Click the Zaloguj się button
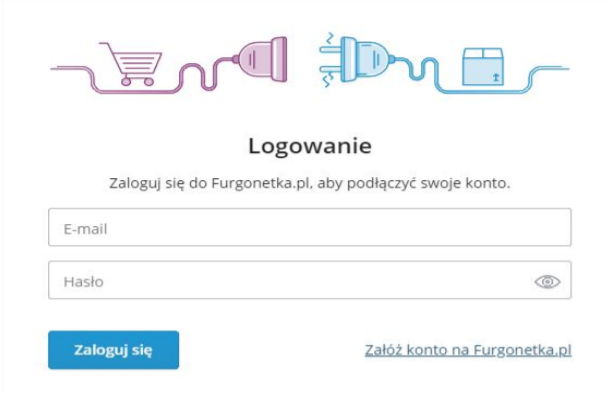The height and width of the screenshot is (397, 614). [114, 350]
